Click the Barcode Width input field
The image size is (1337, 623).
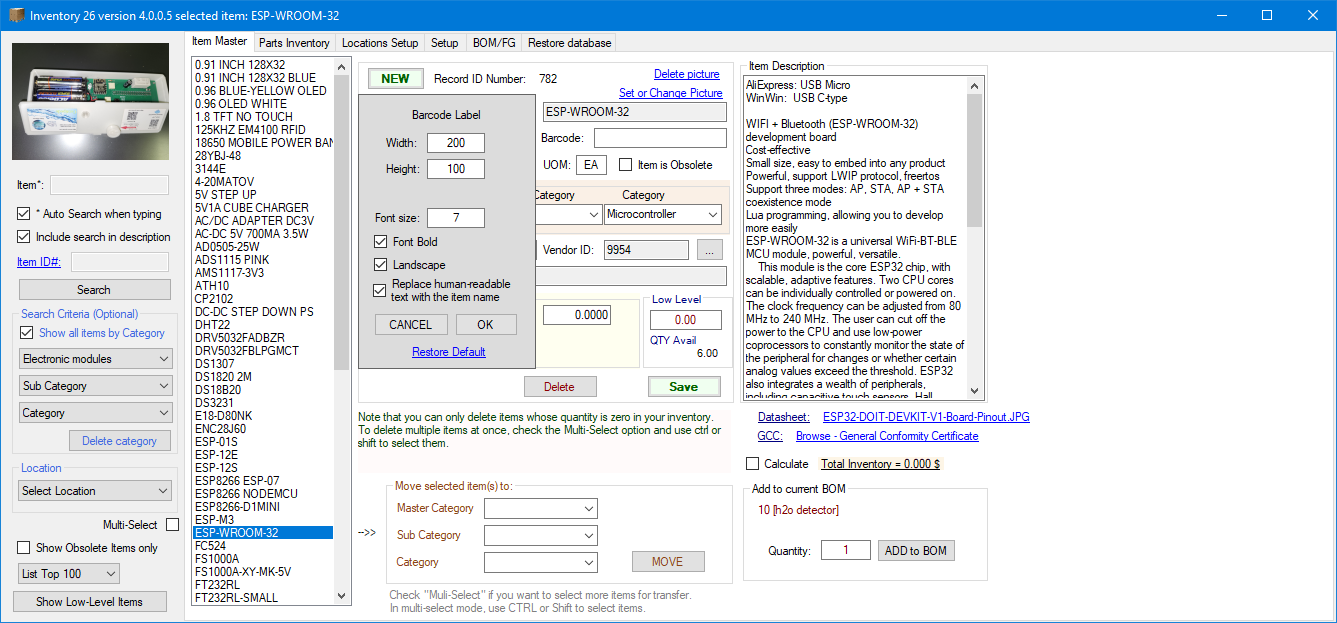pyautogui.click(x=456, y=143)
